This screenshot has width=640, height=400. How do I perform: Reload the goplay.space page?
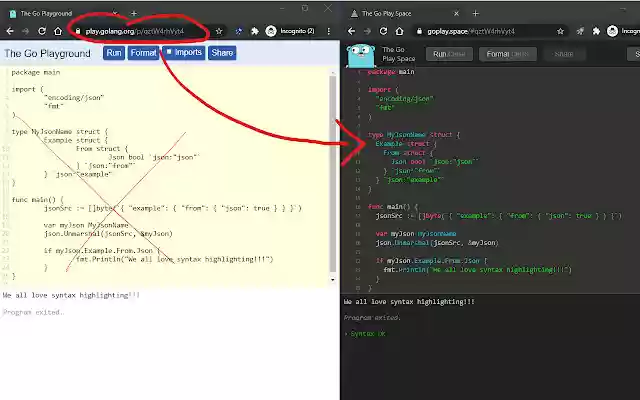point(383,31)
